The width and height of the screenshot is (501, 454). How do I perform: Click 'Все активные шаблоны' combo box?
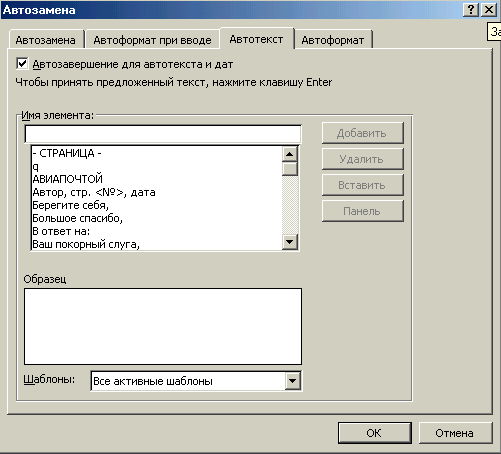[x=196, y=381]
